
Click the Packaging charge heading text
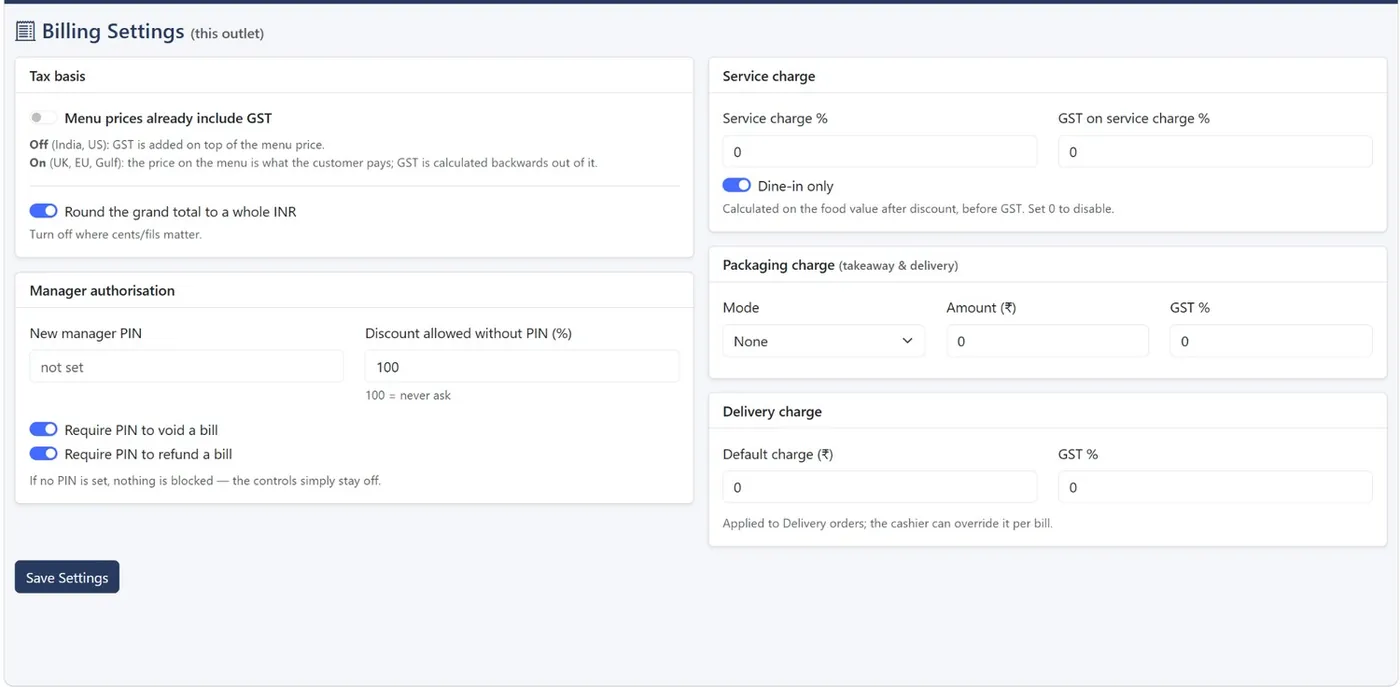[x=778, y=265]
